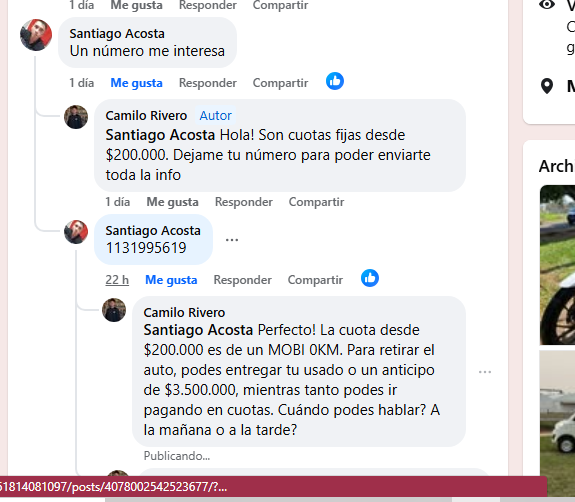Open the 22 h timestamp link

coord(117,280)
